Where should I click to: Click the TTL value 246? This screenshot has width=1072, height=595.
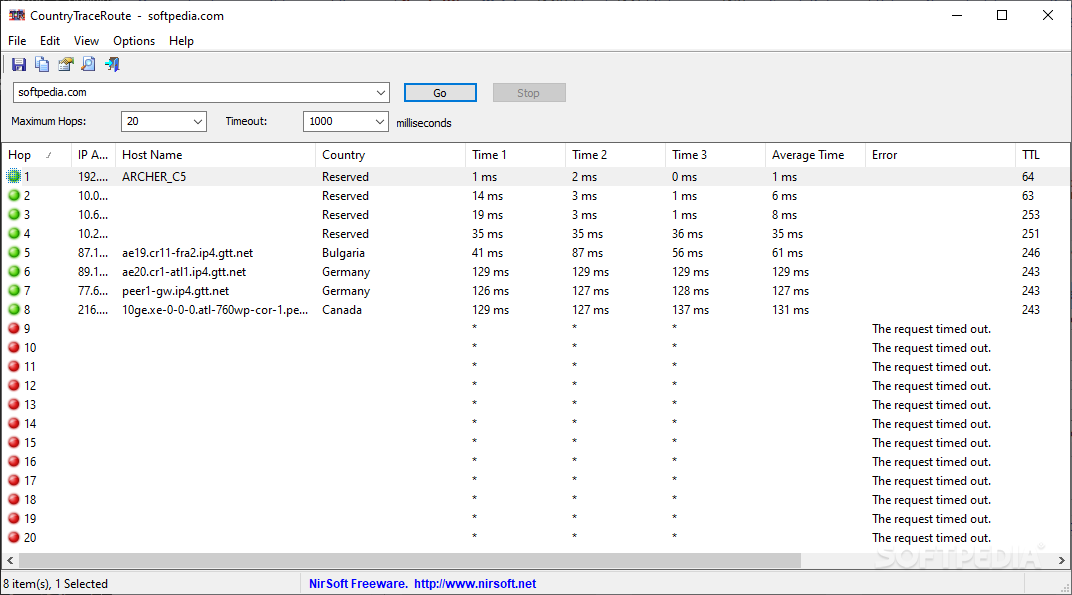tap(1031, 252)
